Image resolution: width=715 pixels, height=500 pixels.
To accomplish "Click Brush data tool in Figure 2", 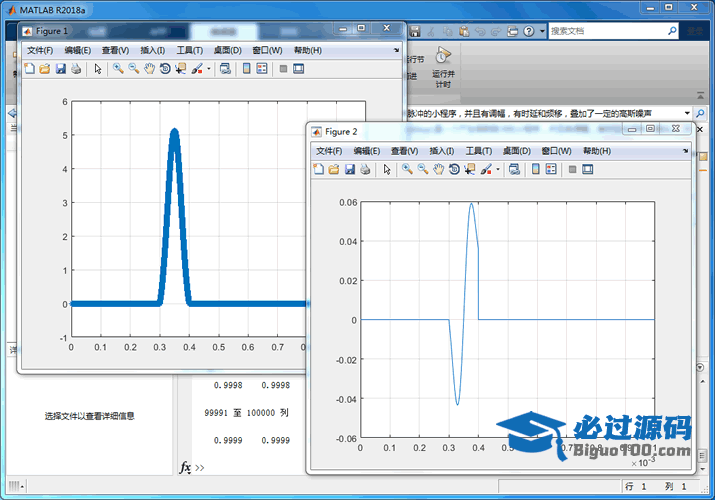I will (x=486, y=170).
